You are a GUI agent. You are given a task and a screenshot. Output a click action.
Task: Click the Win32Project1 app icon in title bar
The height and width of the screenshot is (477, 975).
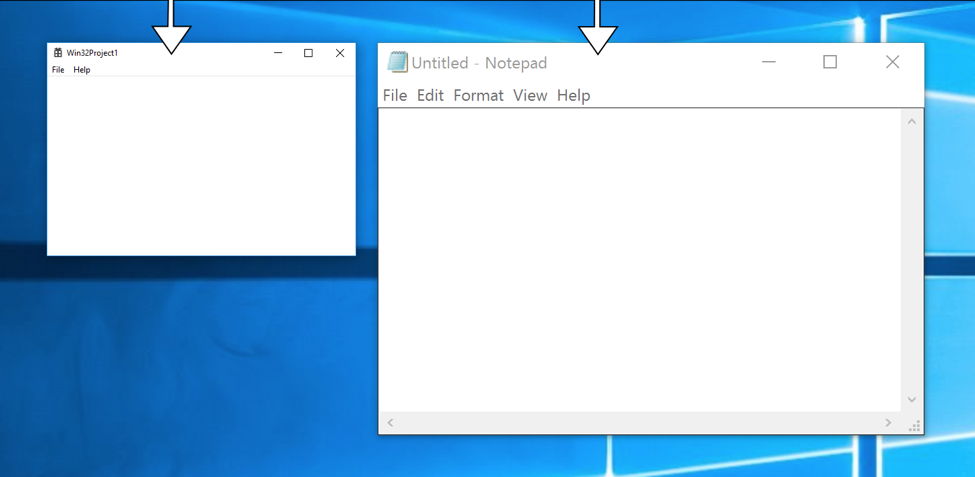coord(58,53)
